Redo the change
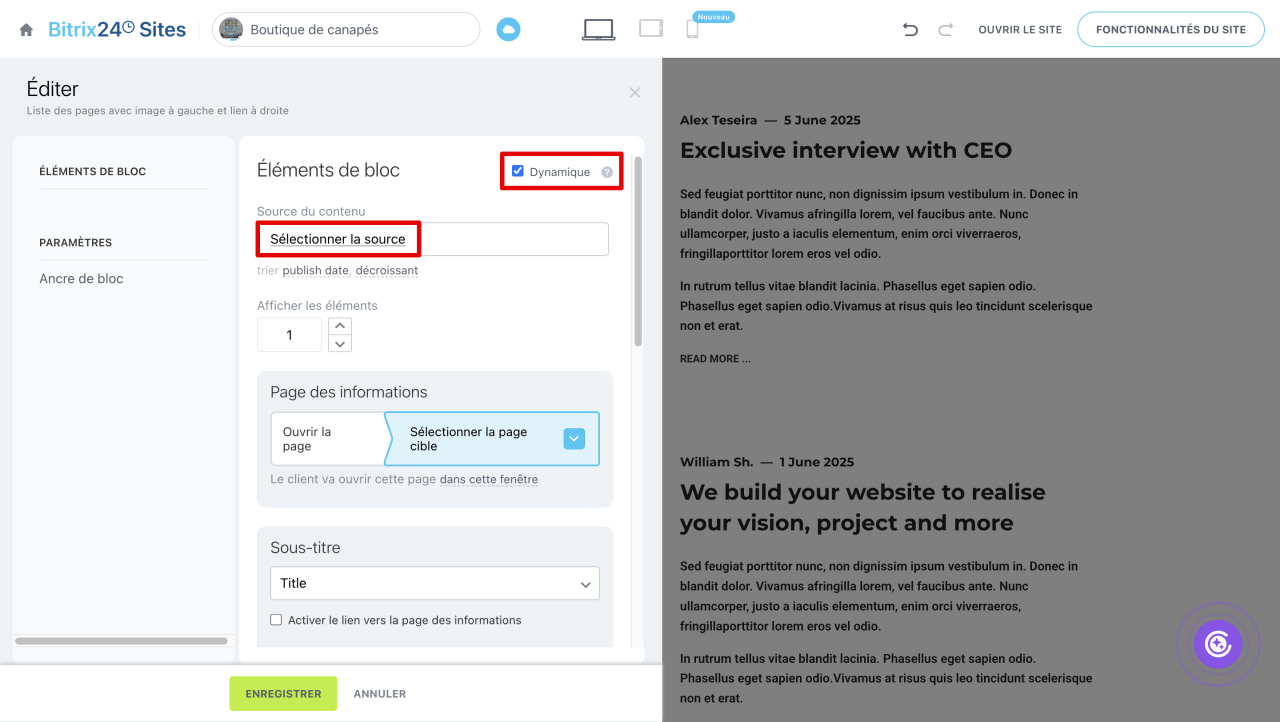The height and width of the screenshot is (722, 1280). [x=945, y=30]
